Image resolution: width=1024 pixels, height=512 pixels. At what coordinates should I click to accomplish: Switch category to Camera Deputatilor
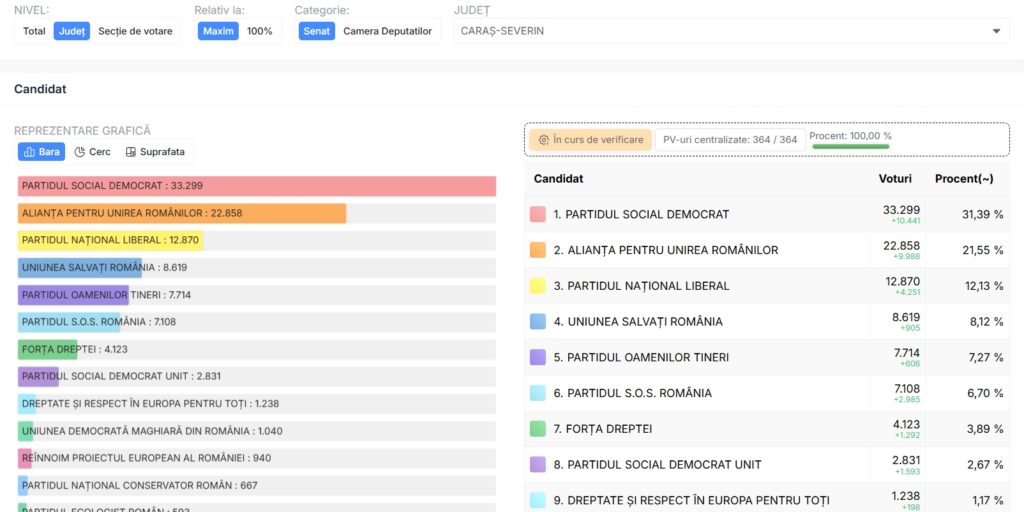tap(387, 31)
